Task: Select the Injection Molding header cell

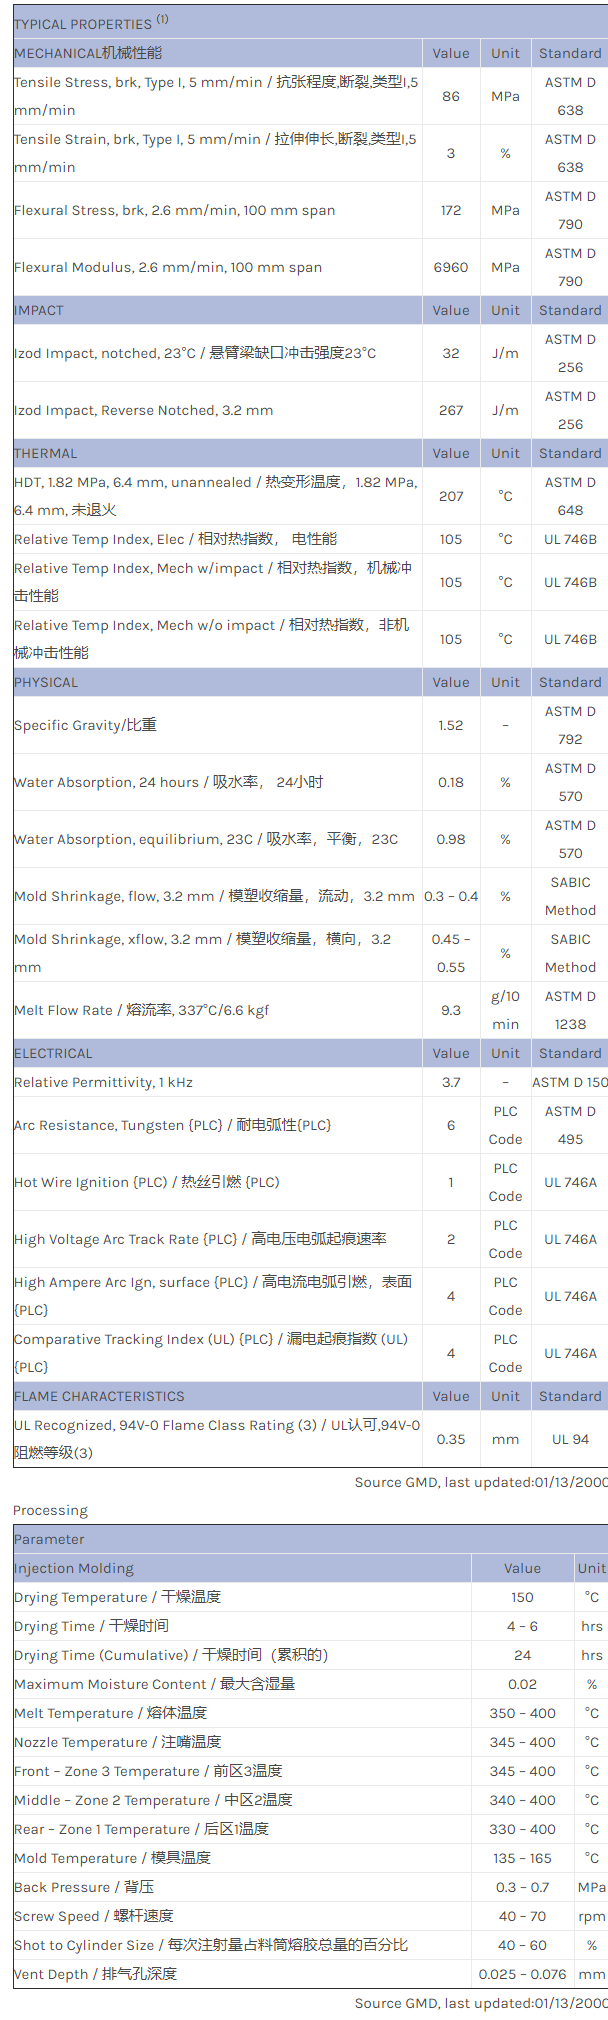Action: pyautogui.click(x=74, y=1568)
